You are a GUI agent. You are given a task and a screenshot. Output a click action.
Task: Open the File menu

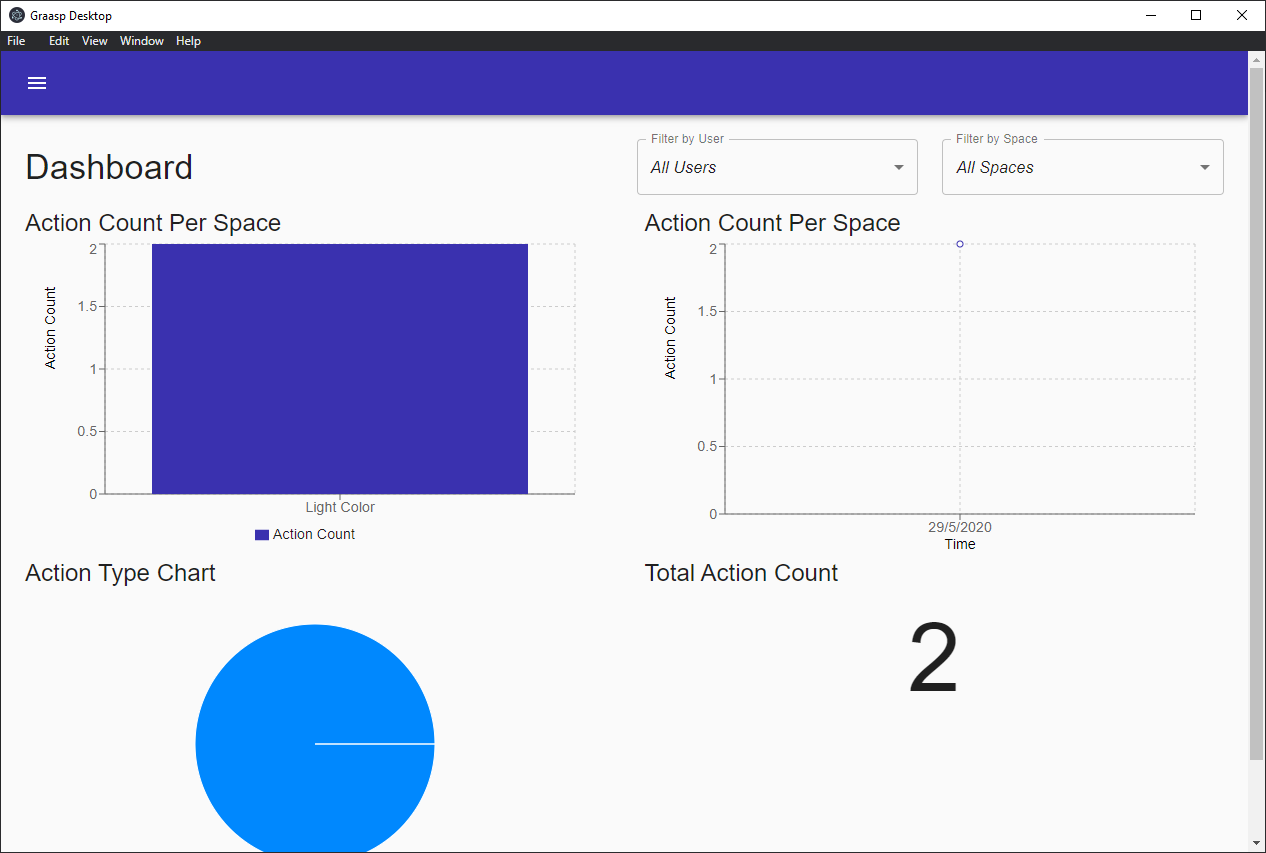click(16, 41)
